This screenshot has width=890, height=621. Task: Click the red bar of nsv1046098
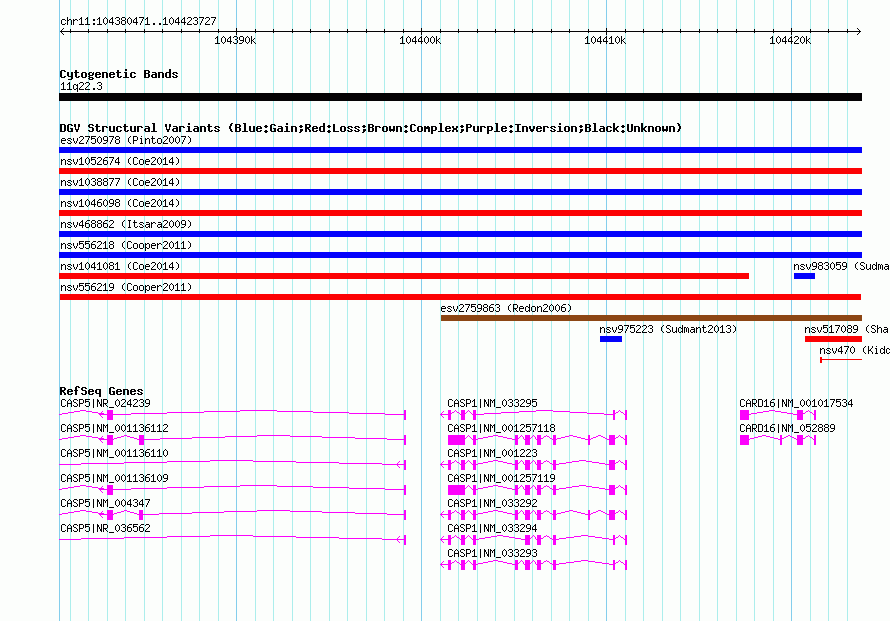460,213
